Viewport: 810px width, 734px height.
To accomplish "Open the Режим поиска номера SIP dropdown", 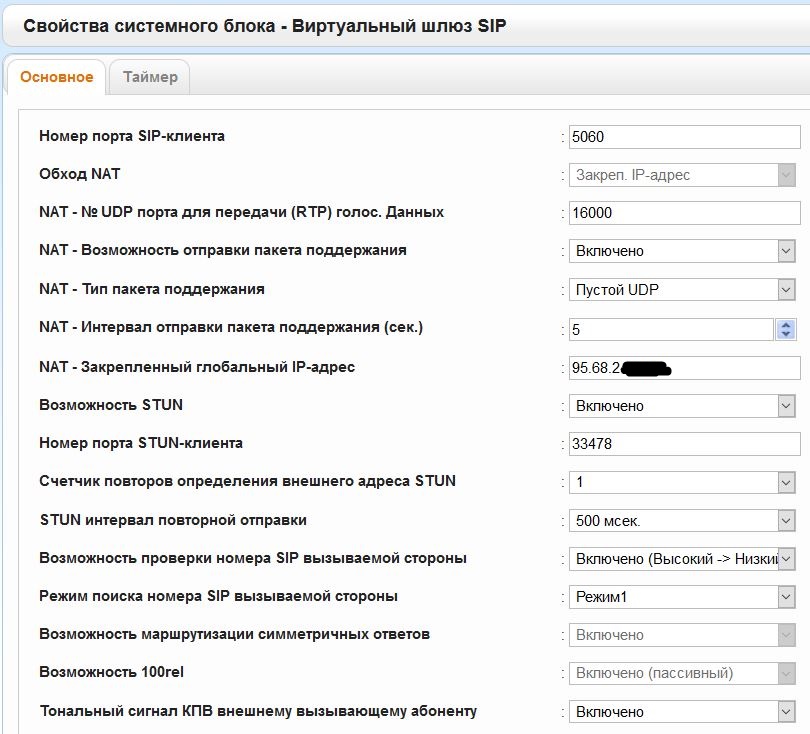I will pyautogui.click(x=682, y=597).
